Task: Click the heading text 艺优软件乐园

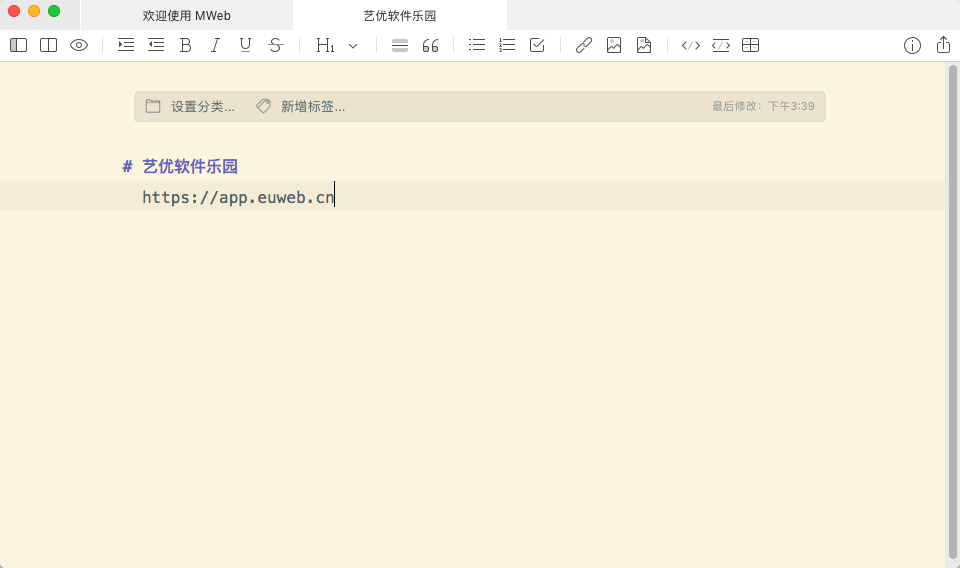Action: pos(190,166)
